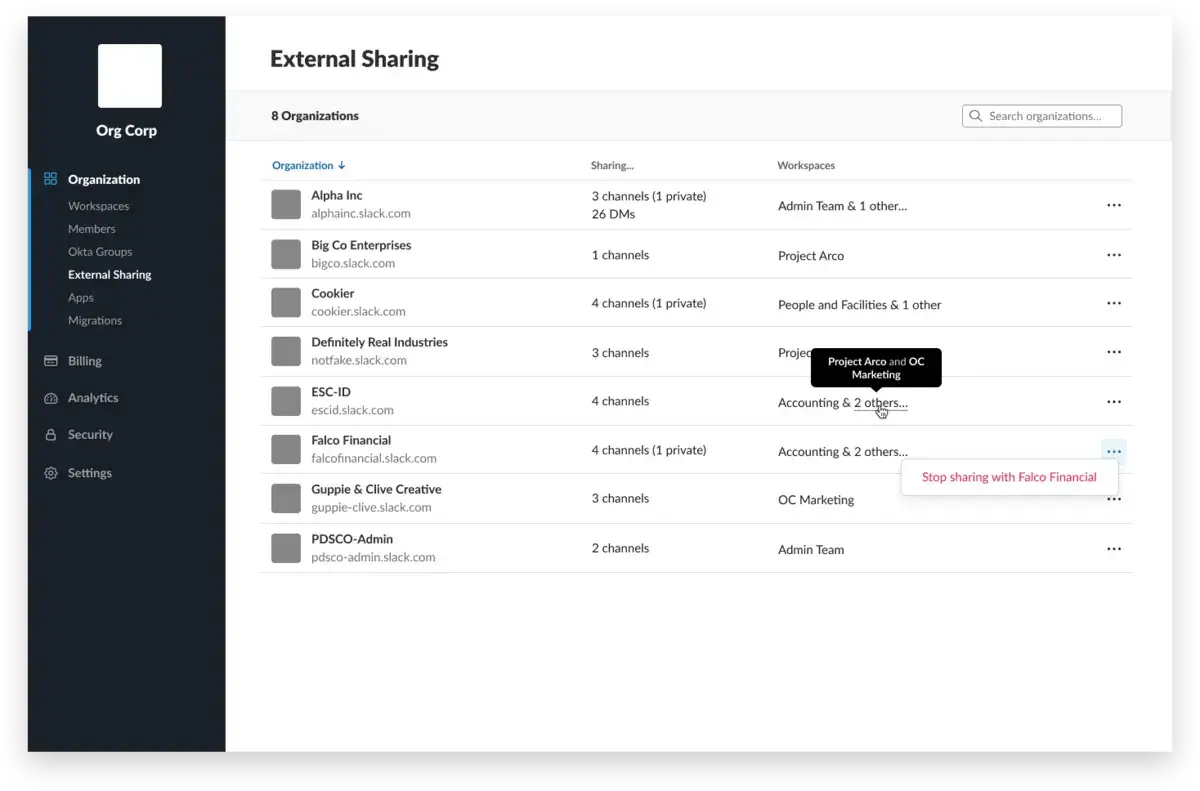
Task: Open more options for Alpha Inc
Action: [x=1114, y=205]
